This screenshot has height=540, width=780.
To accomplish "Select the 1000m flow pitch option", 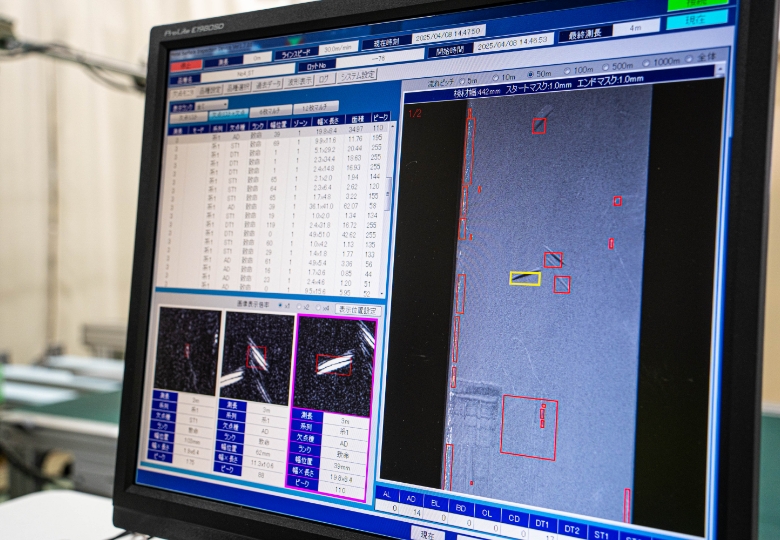I will point(646,62).
